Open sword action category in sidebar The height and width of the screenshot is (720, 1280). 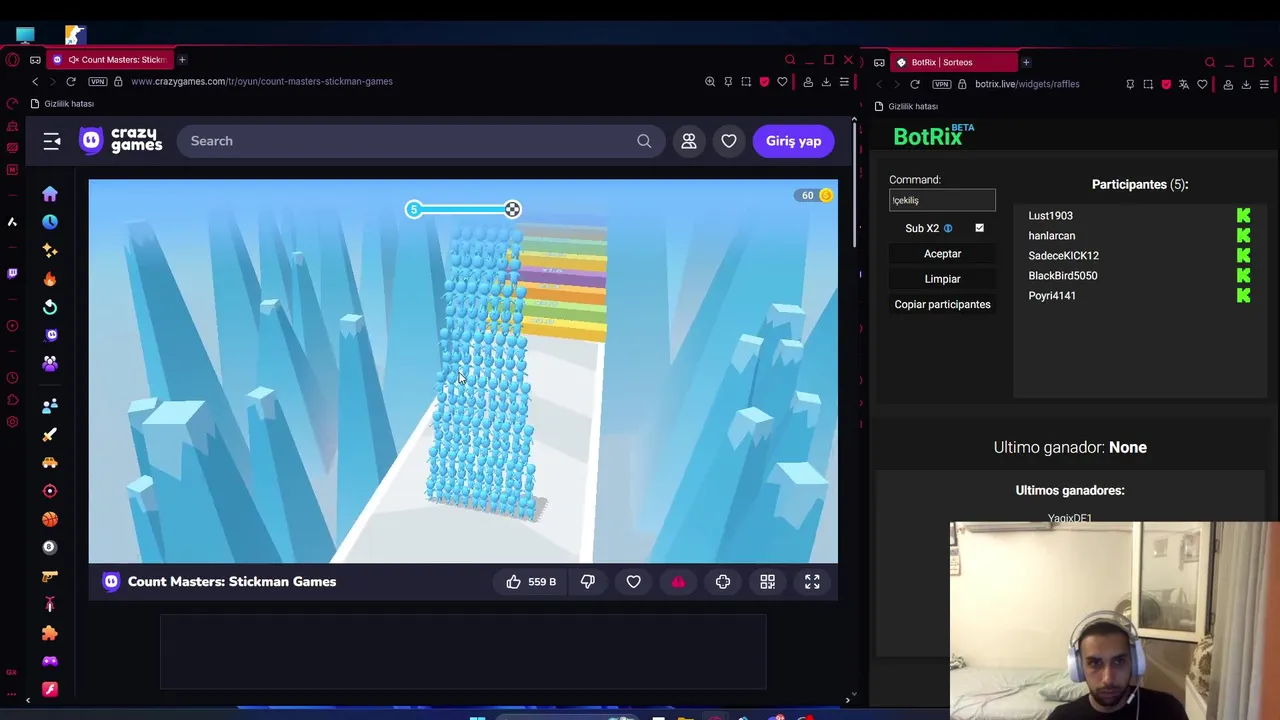click(x=50, y=434)
